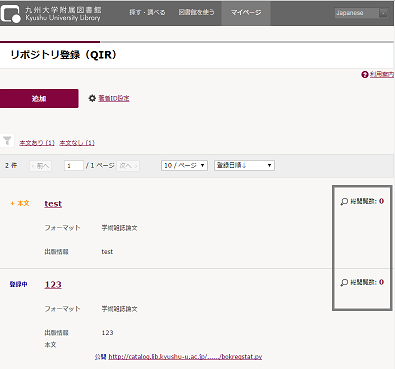
Task: Click the 次へ next page button
Action: pos(128,166)
